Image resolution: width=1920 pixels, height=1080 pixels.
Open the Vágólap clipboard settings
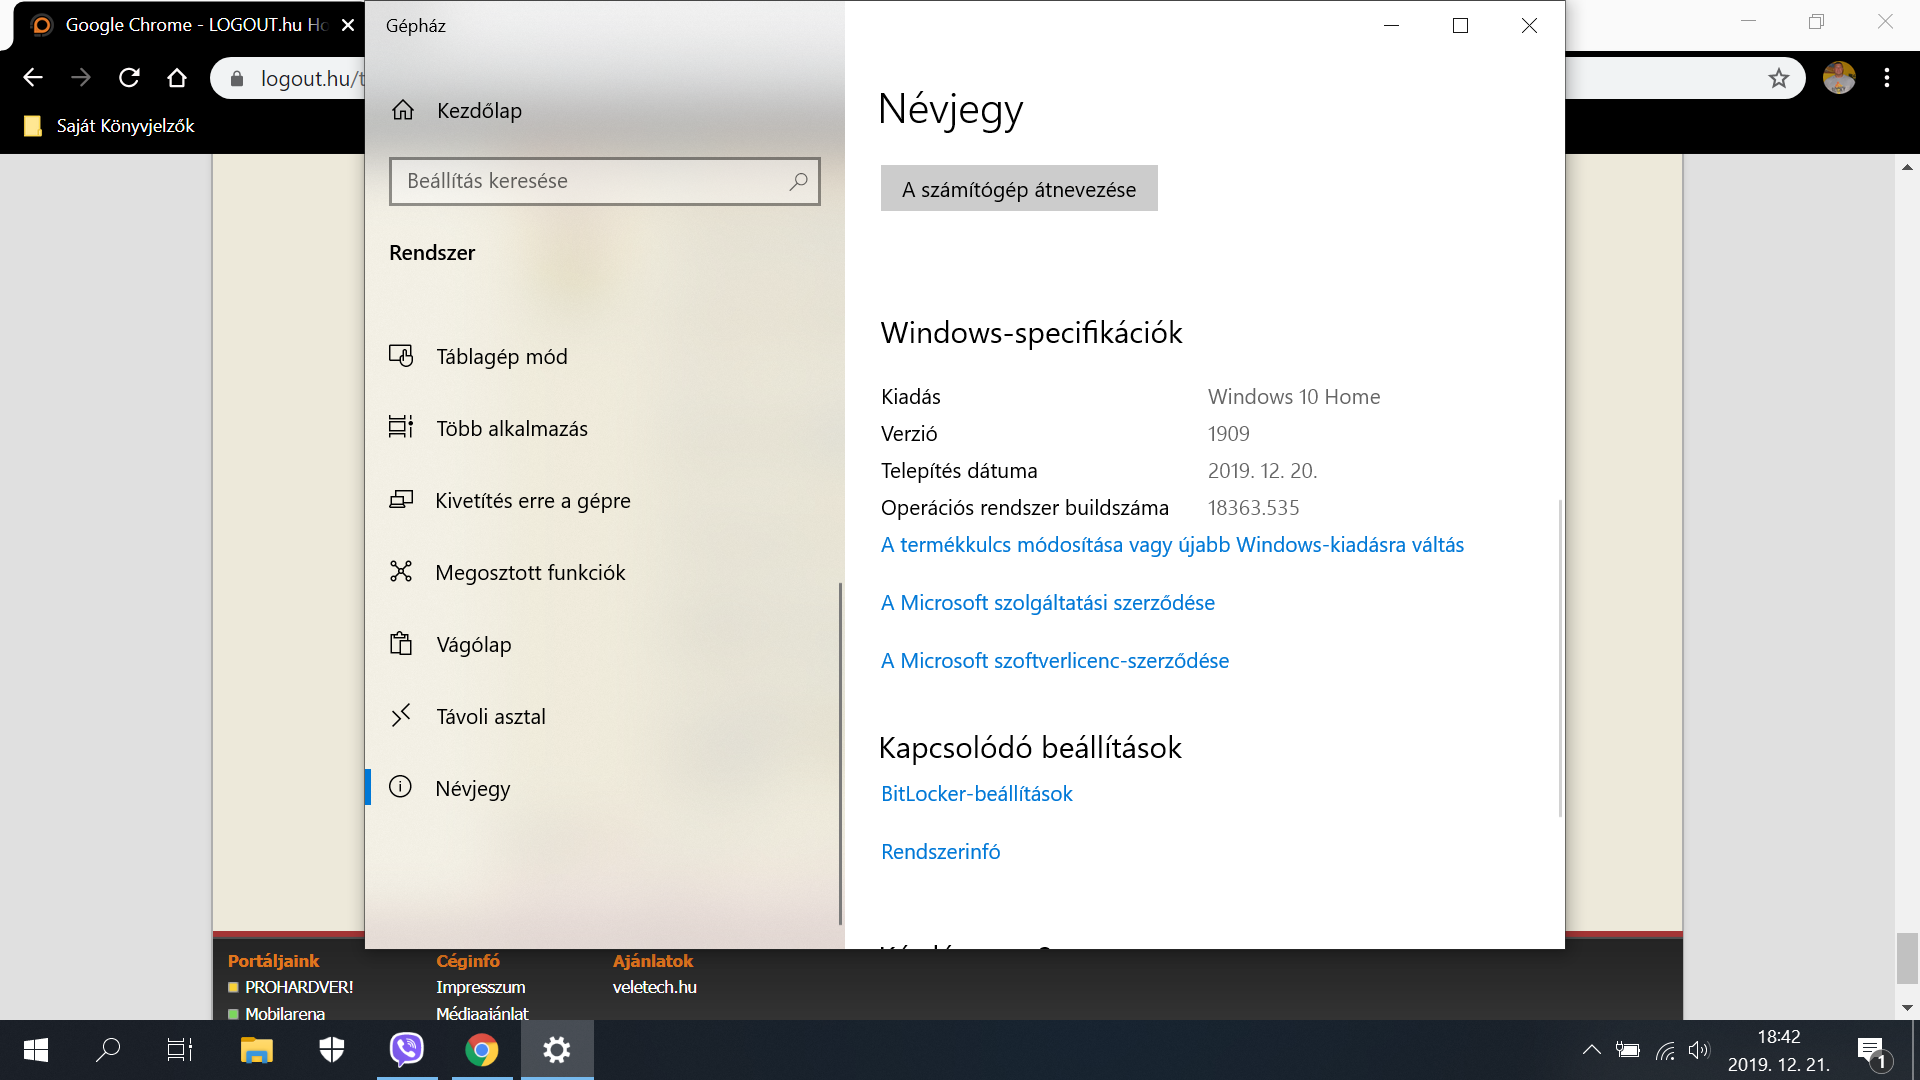[473, 645]
